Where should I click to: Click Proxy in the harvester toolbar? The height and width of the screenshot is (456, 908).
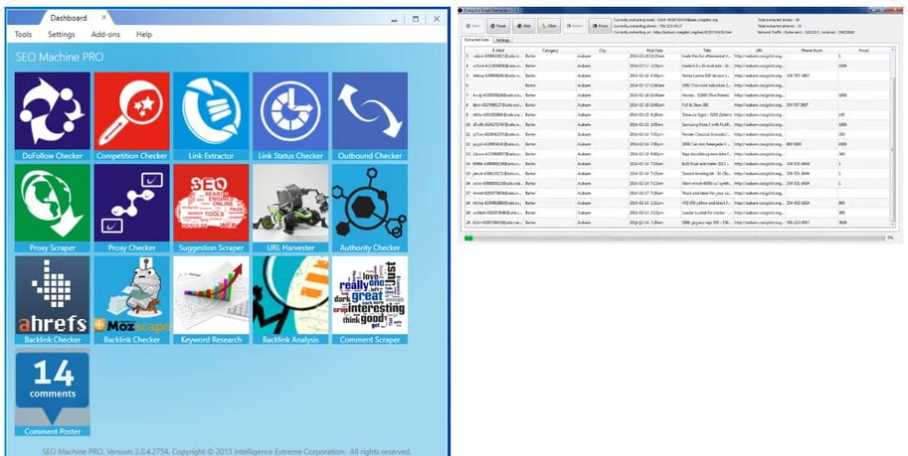point(600,25)
